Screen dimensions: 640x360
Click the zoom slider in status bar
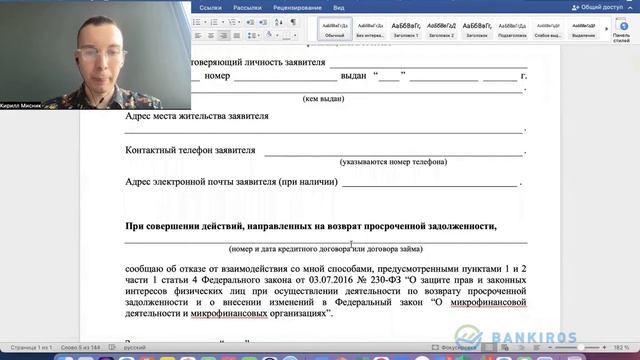point(577,347)
